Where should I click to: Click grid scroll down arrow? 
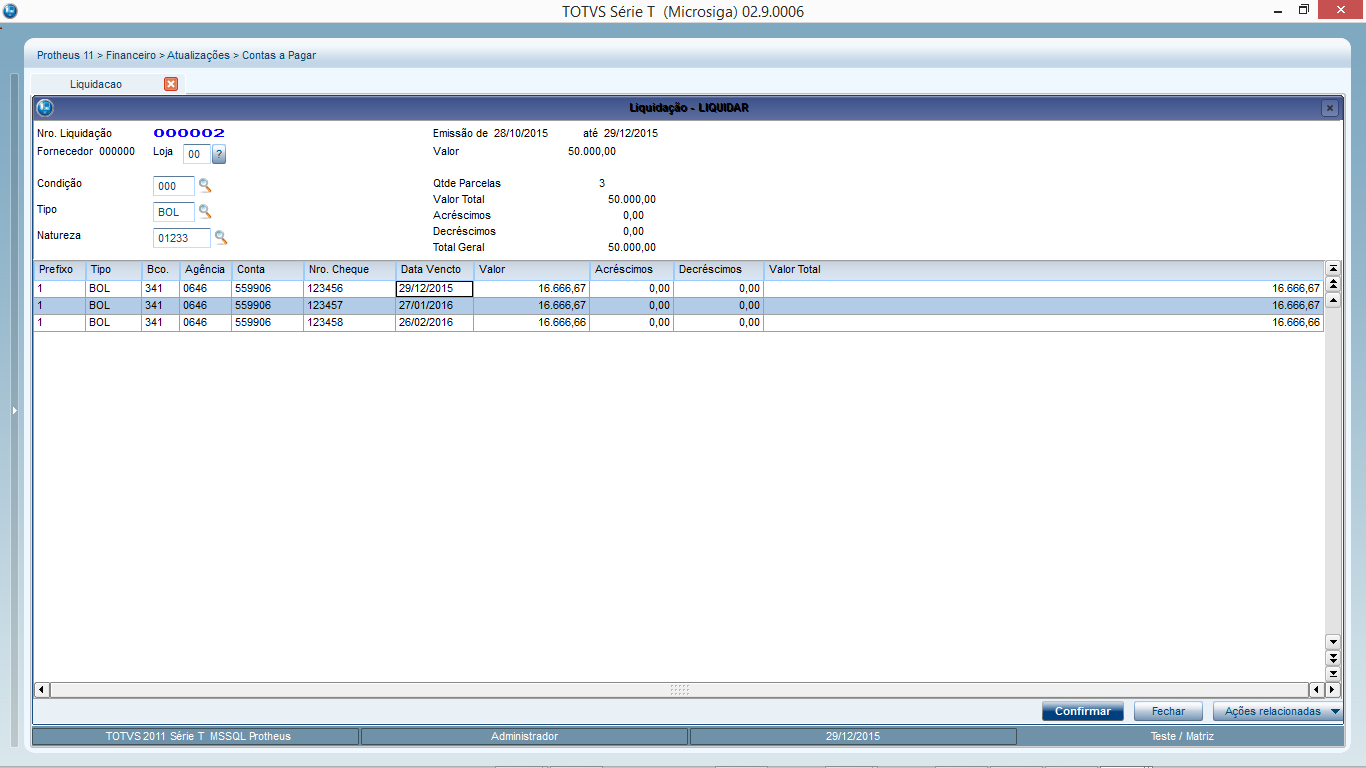1332,641
